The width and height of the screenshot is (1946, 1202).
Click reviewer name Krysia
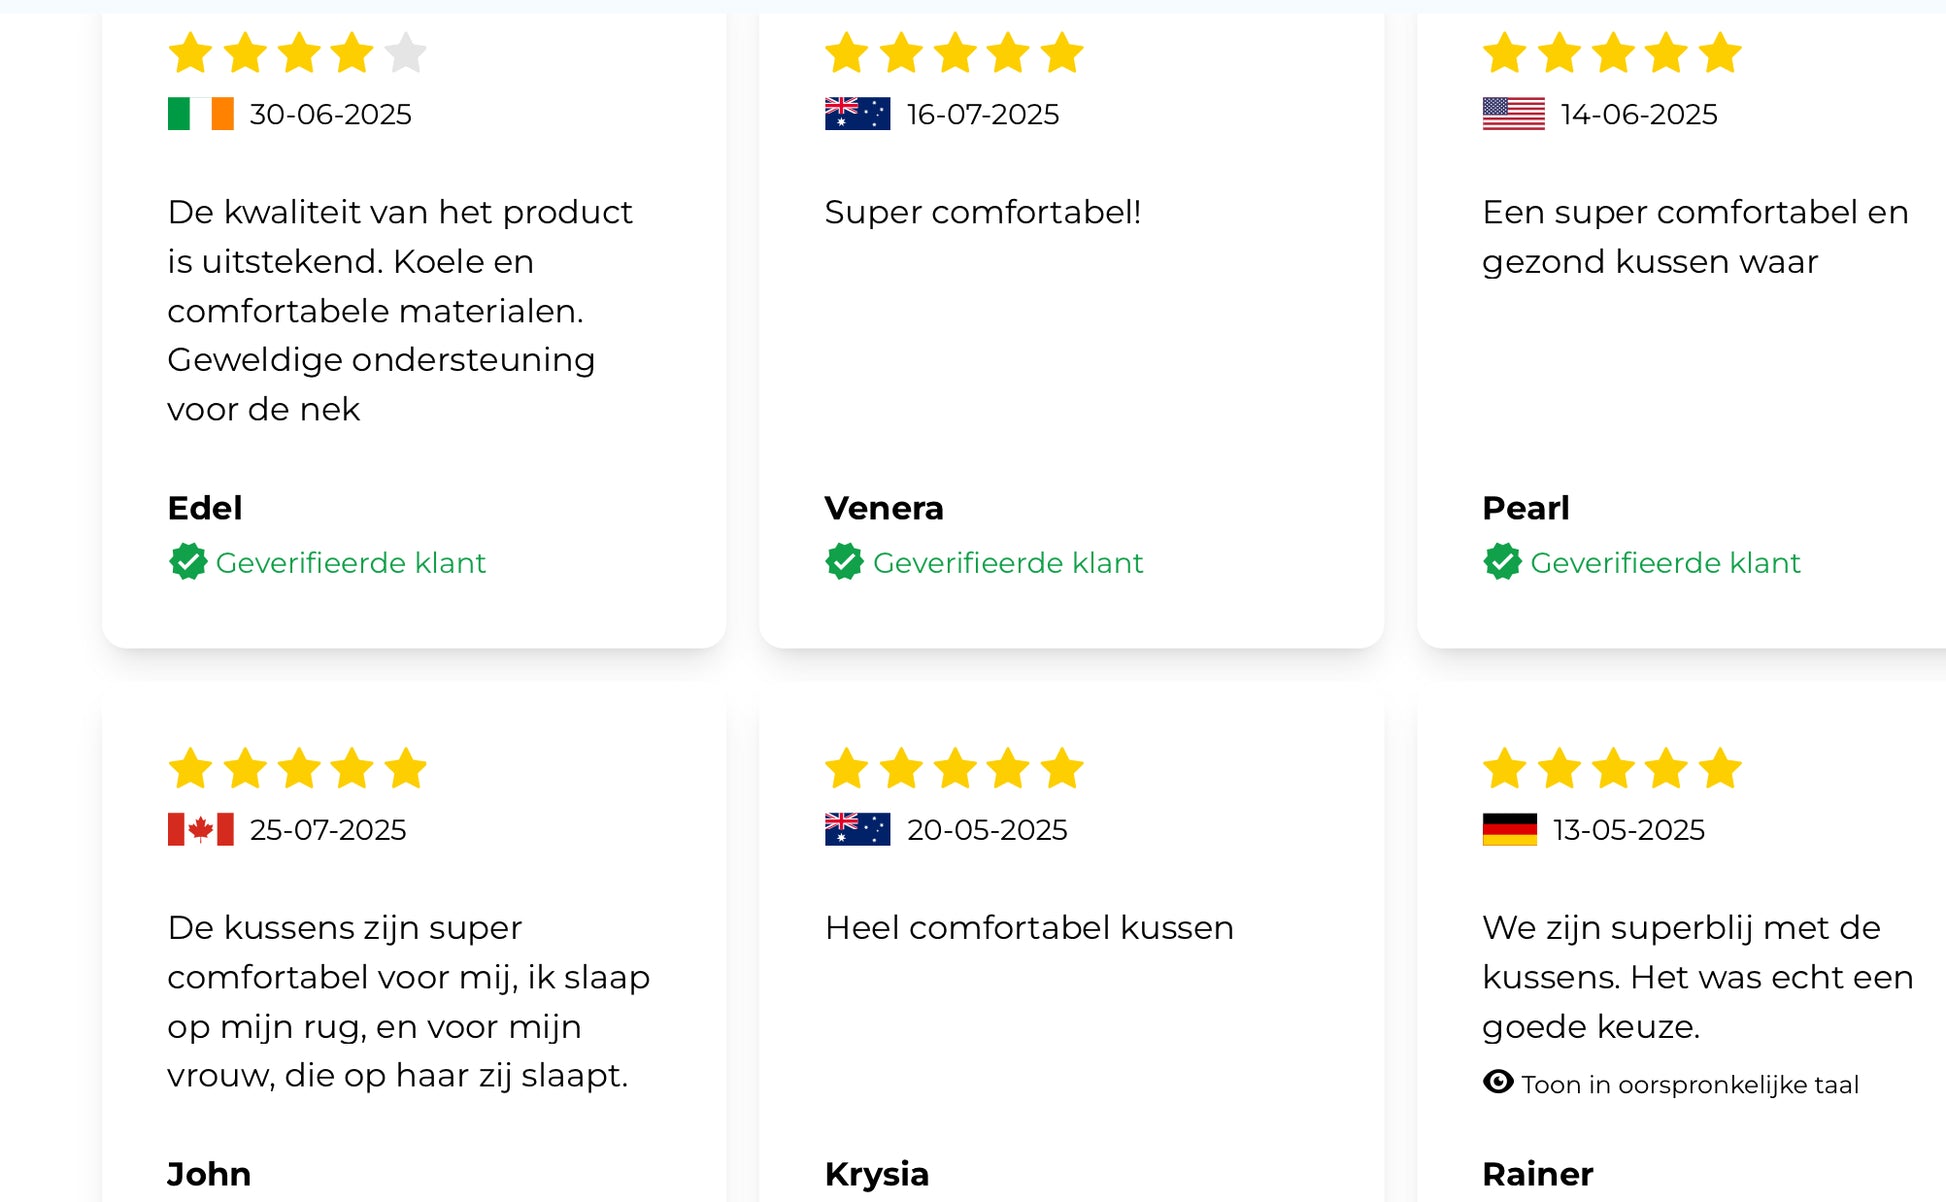click(877, 1174)
